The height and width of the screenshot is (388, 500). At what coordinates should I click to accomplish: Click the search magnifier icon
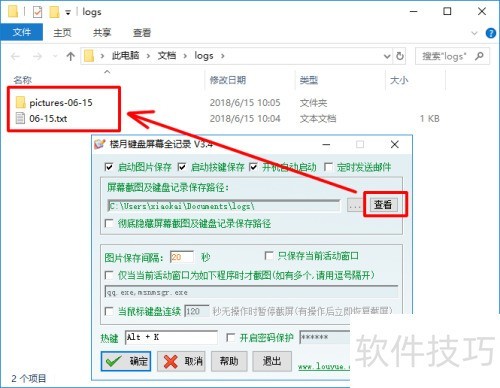[x=479, y=56]
